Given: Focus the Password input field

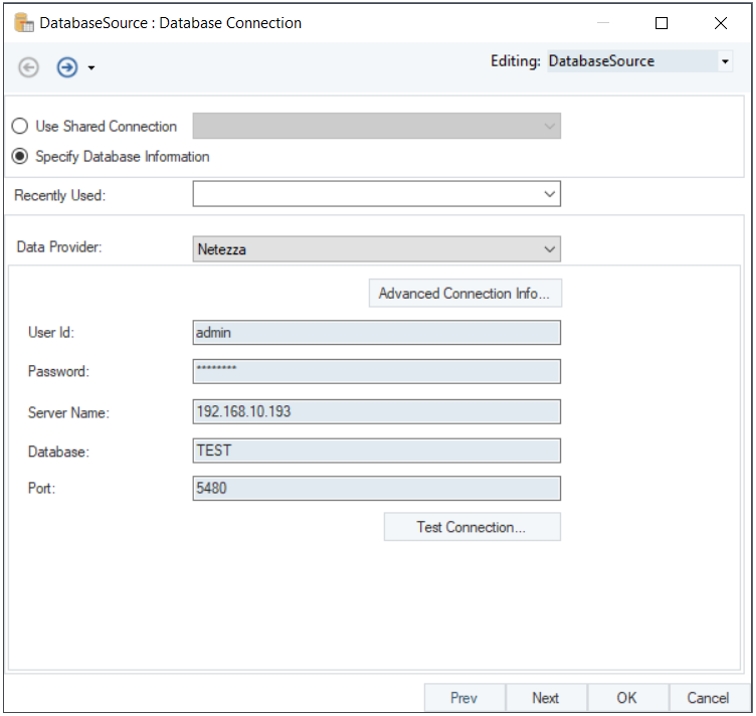Looking at the screenshot, I should 376,372.
